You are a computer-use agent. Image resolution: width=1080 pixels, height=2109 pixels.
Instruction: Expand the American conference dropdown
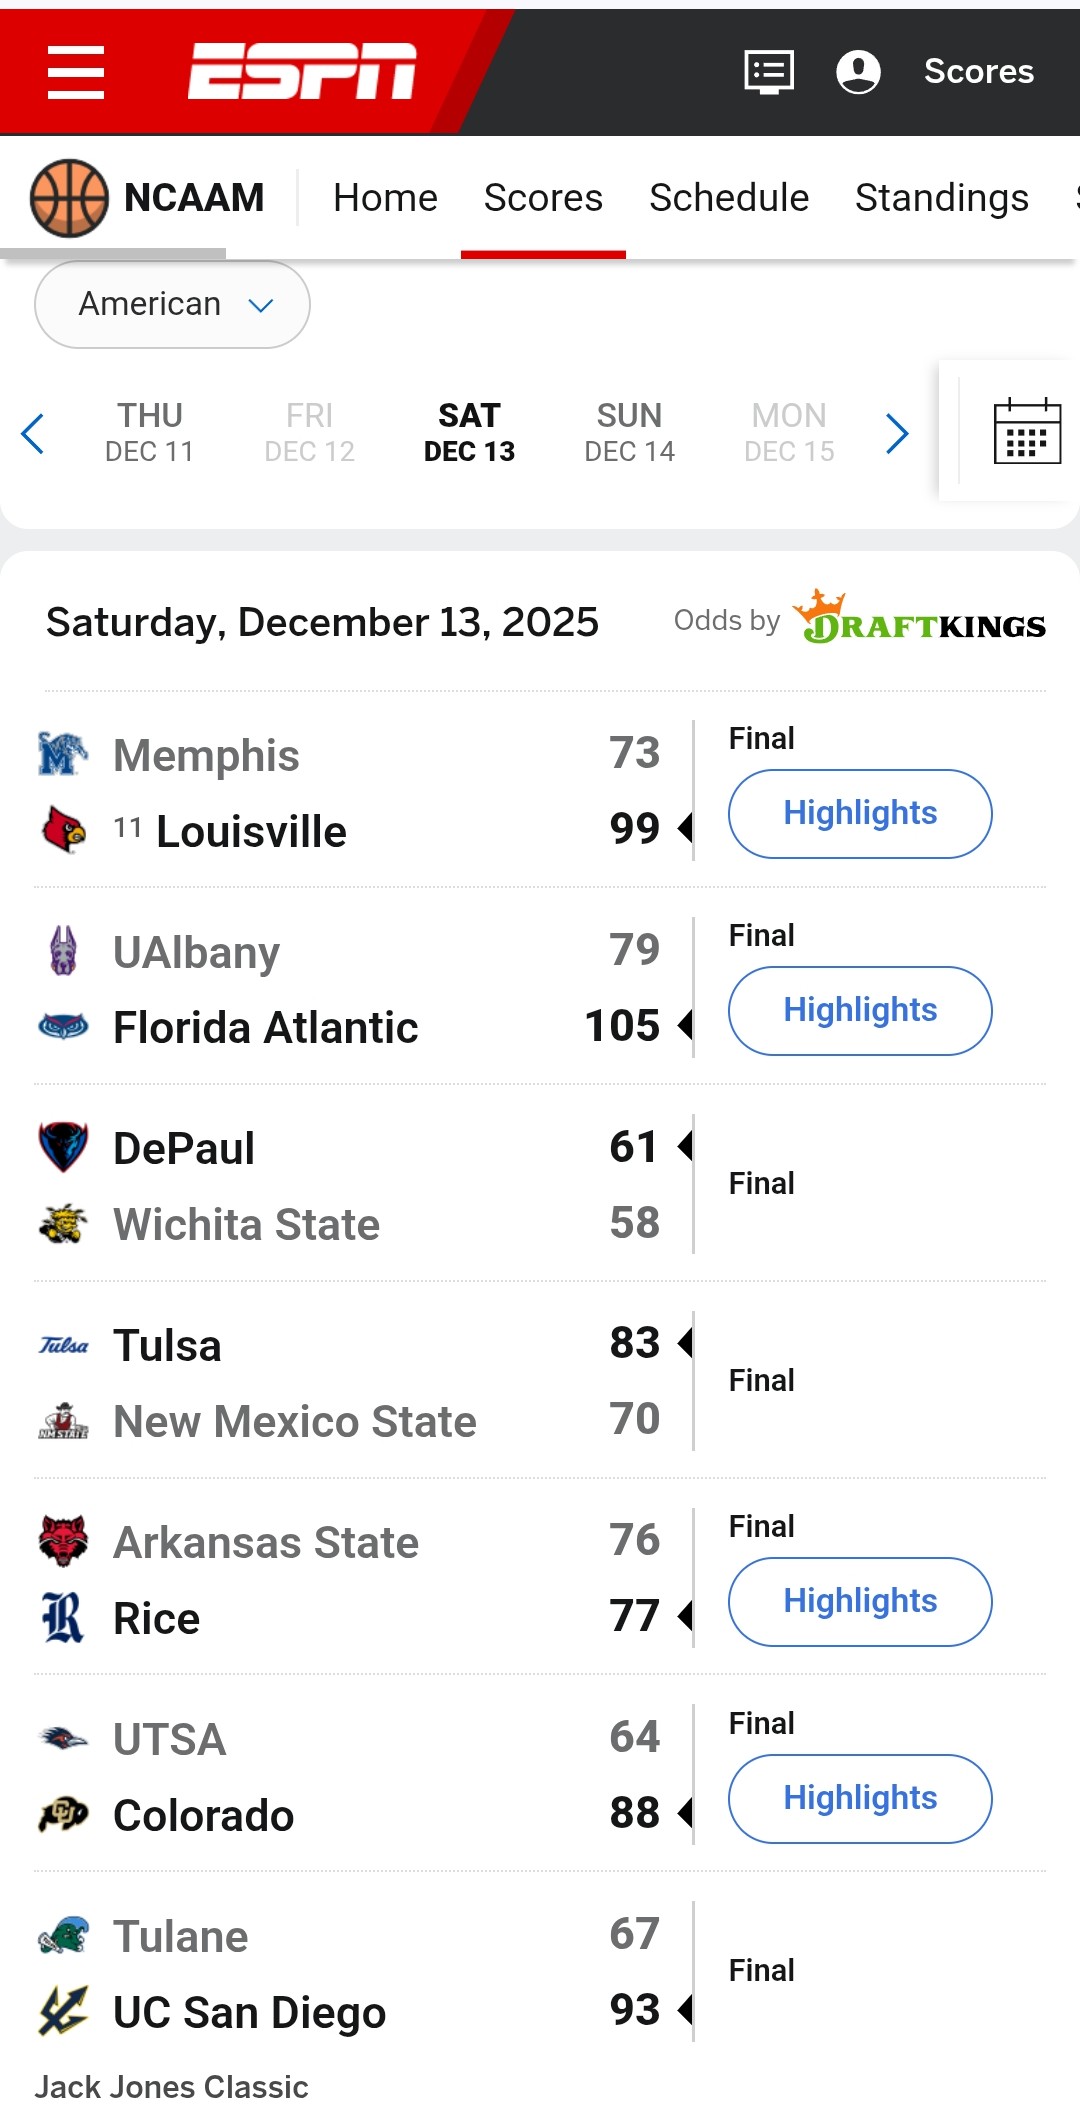pos(172,304)
